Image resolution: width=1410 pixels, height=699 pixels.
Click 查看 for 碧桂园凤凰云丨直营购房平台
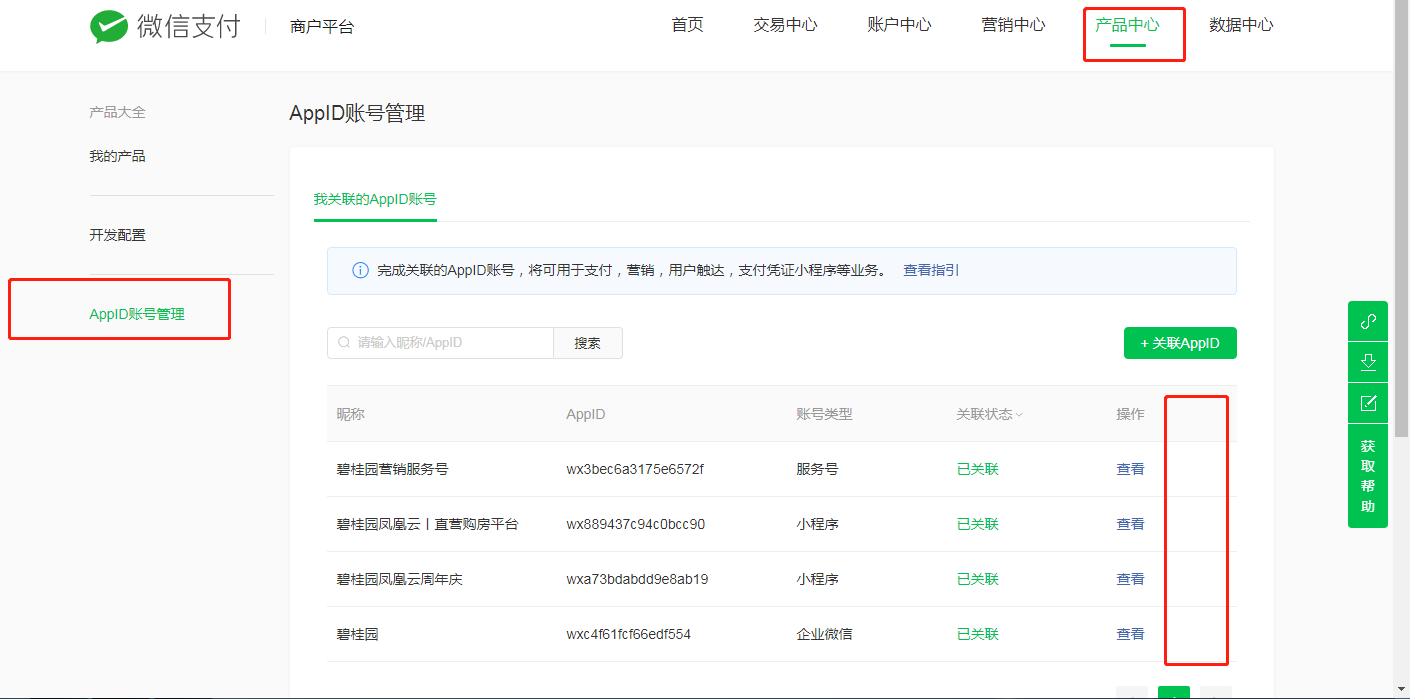coord(1130,524)
